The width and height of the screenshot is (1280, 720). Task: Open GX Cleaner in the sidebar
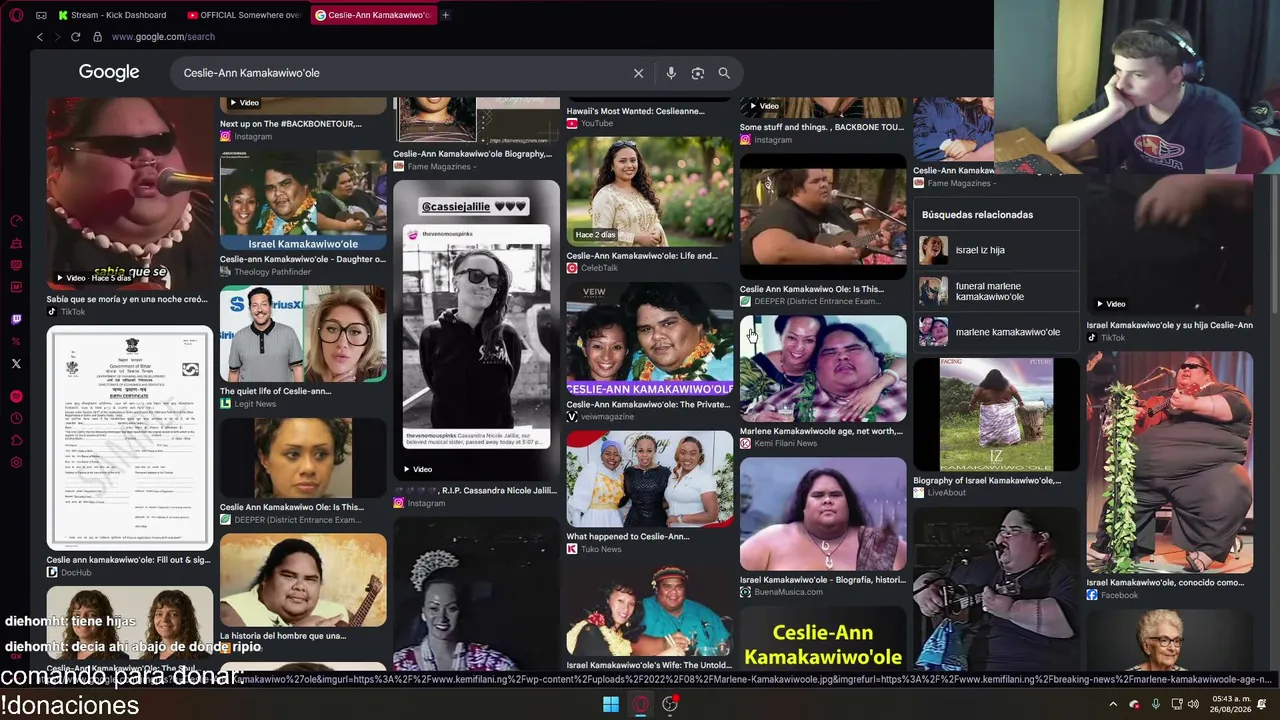point(16,243)
